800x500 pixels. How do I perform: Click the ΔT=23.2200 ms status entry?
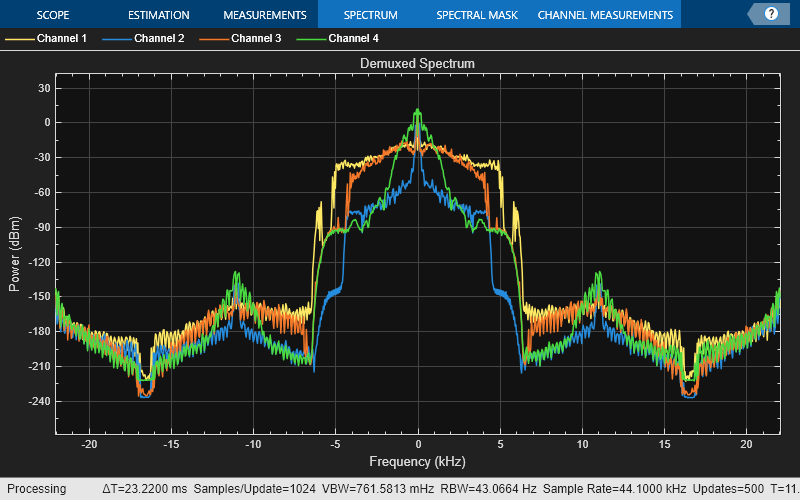144,489
